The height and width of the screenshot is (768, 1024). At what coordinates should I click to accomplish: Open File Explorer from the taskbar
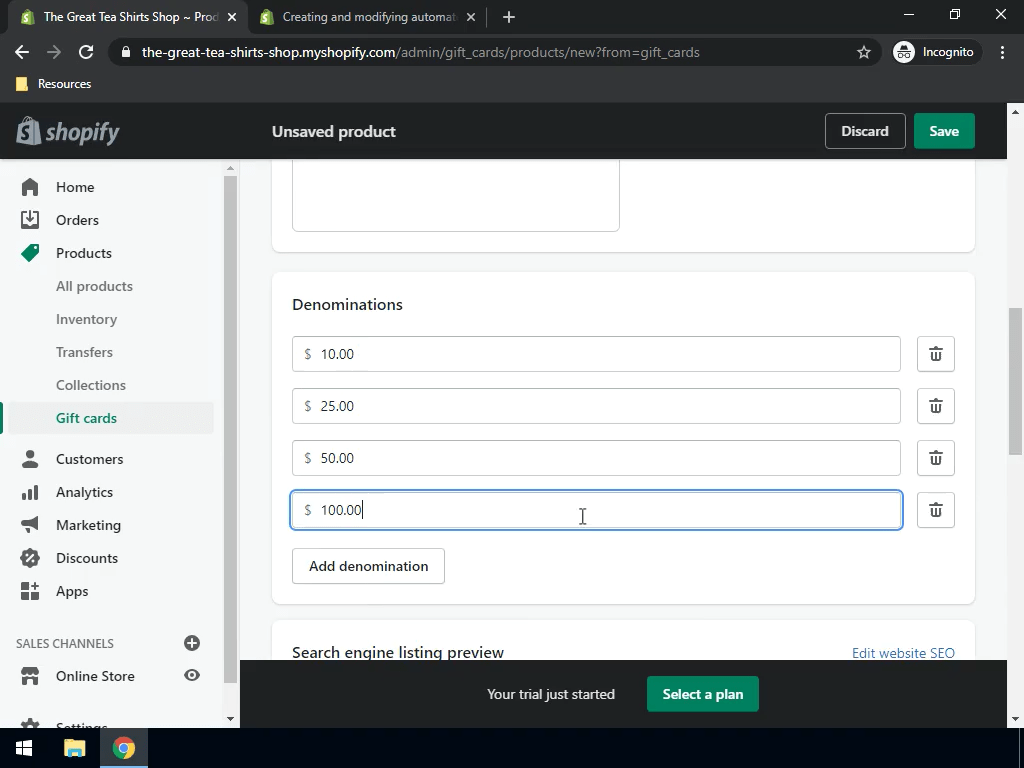pos(74,748)
